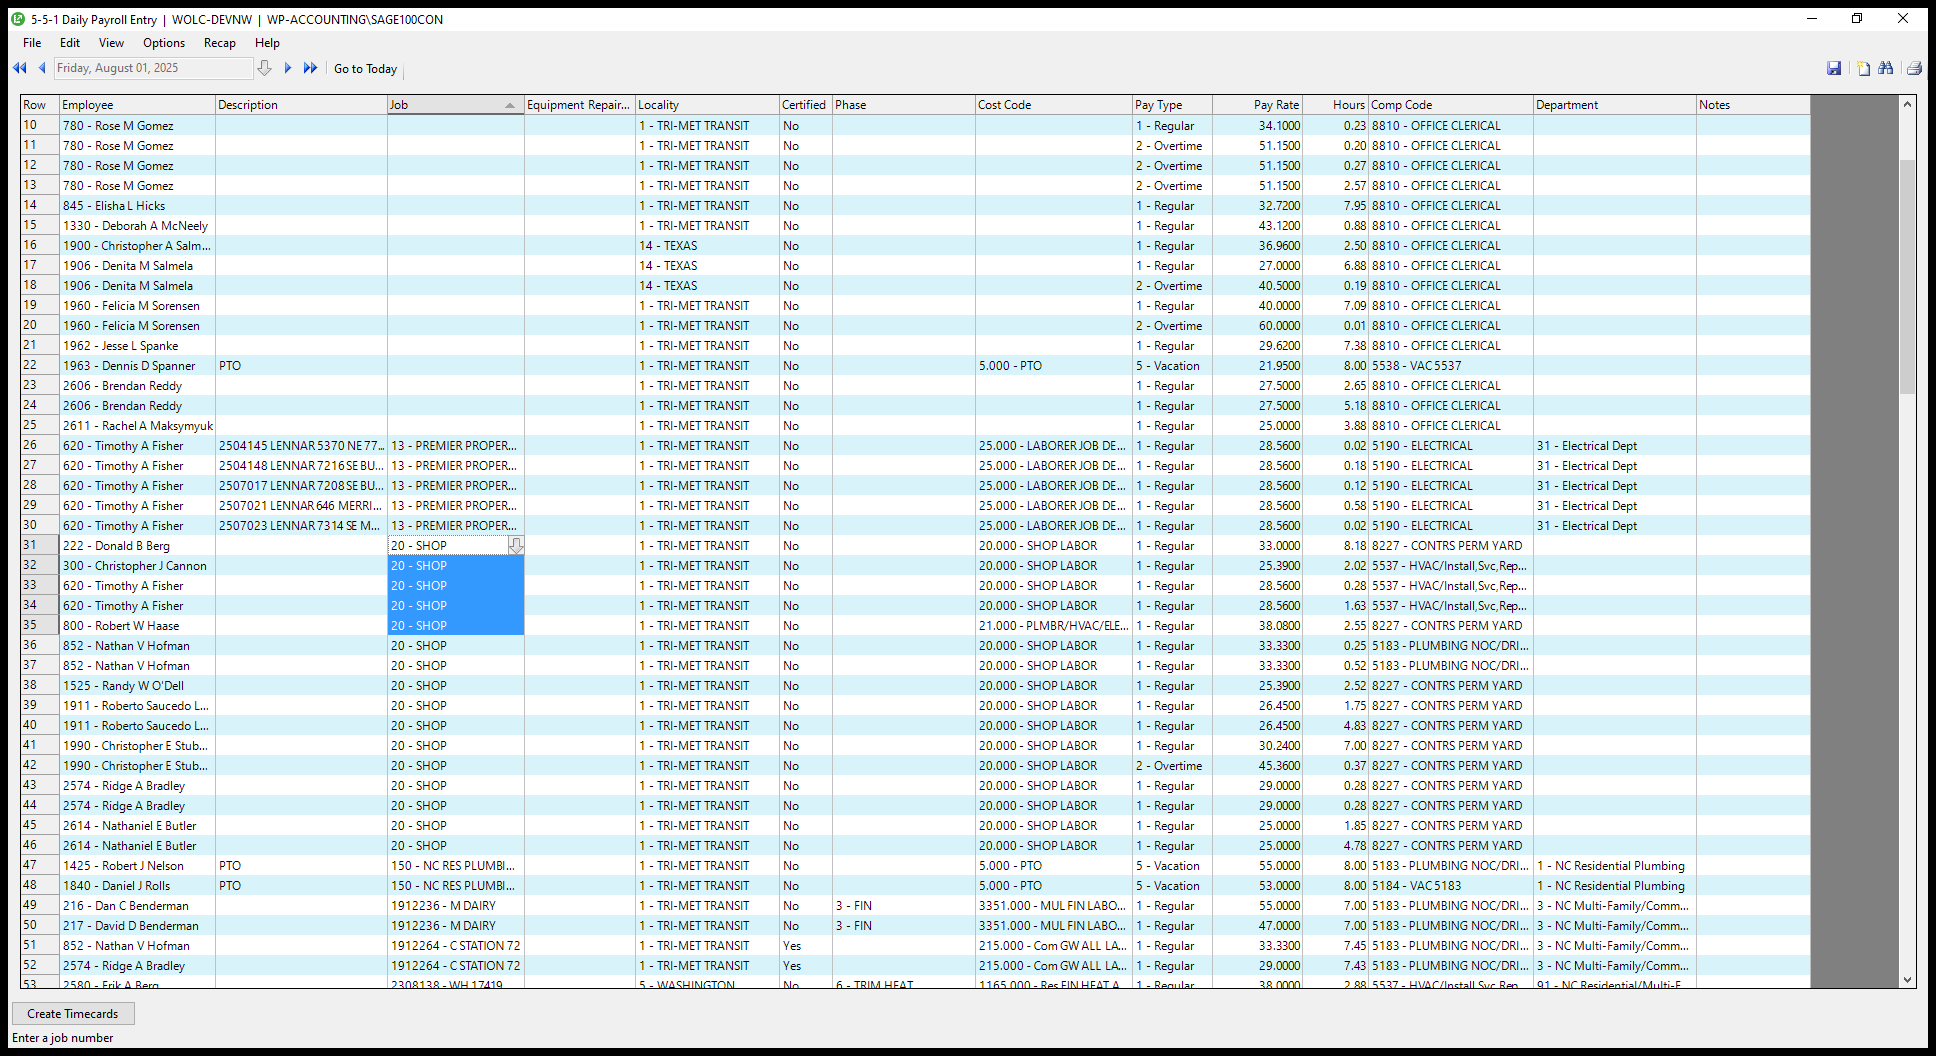Go to previous day with single-left arrow
The image size is (1936, 1056).
pyautogui.click(x=42, y=68)
